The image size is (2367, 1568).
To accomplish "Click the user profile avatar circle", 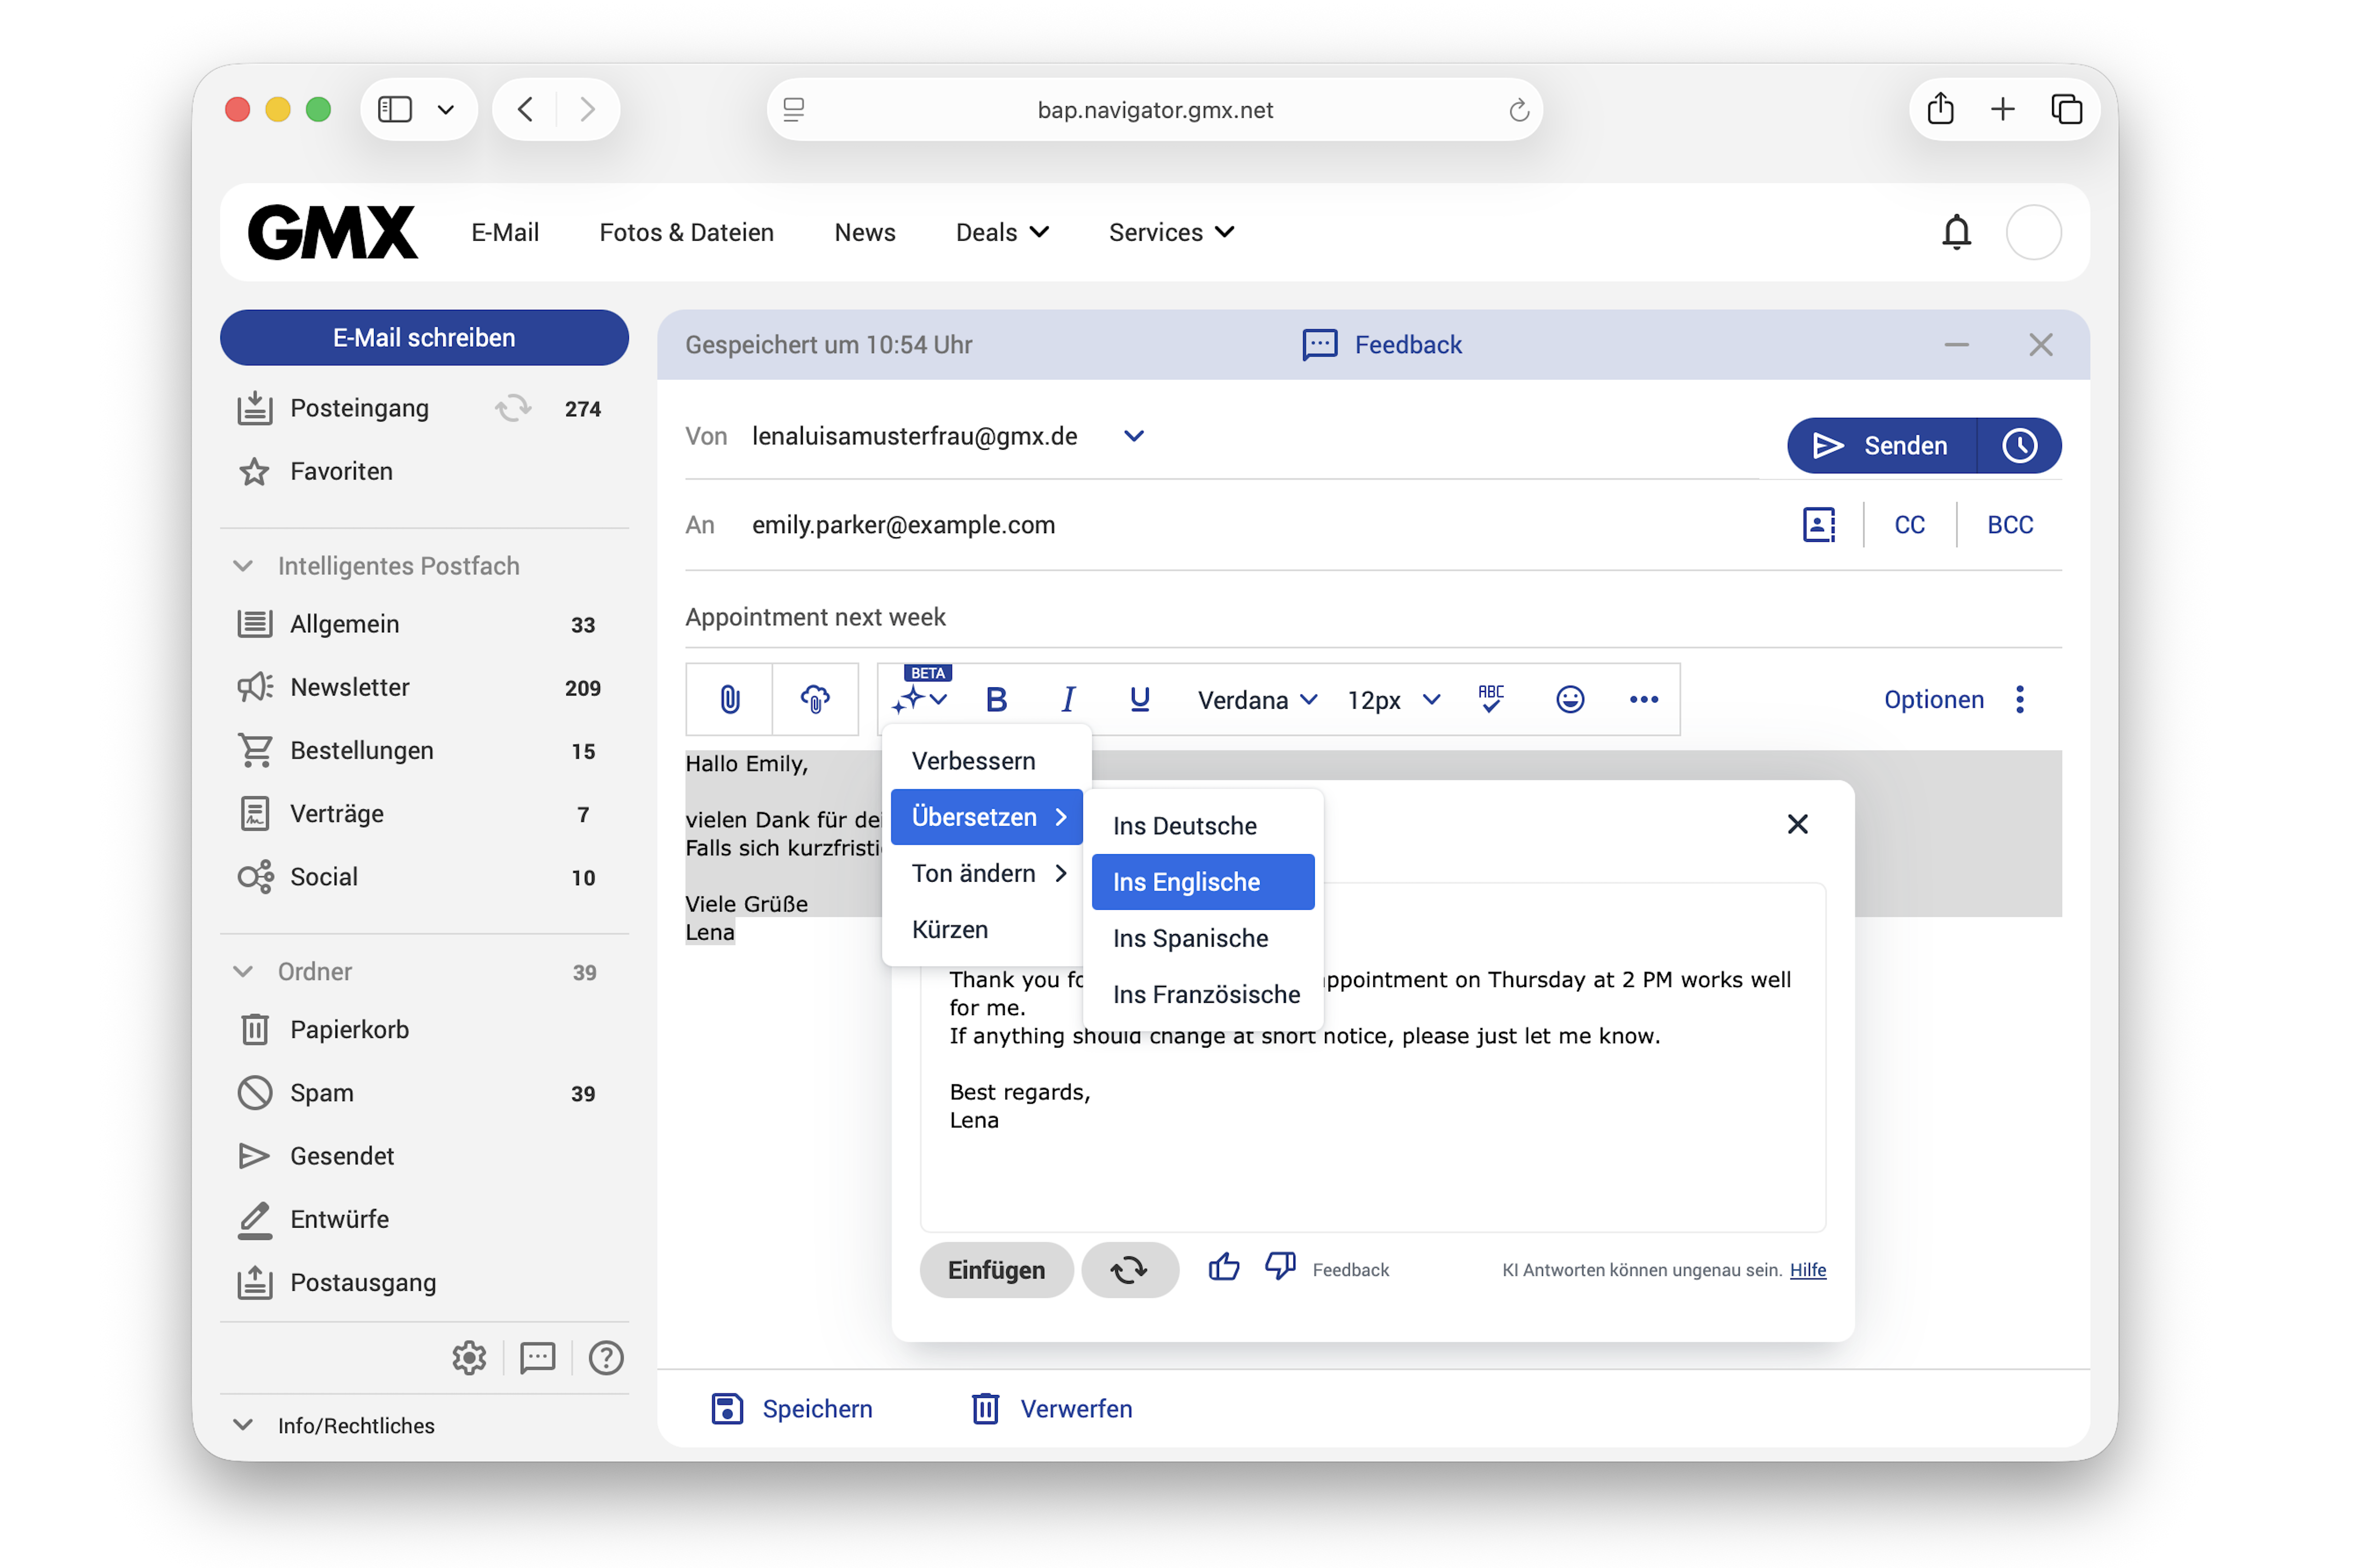I will tap(2033, 232).
